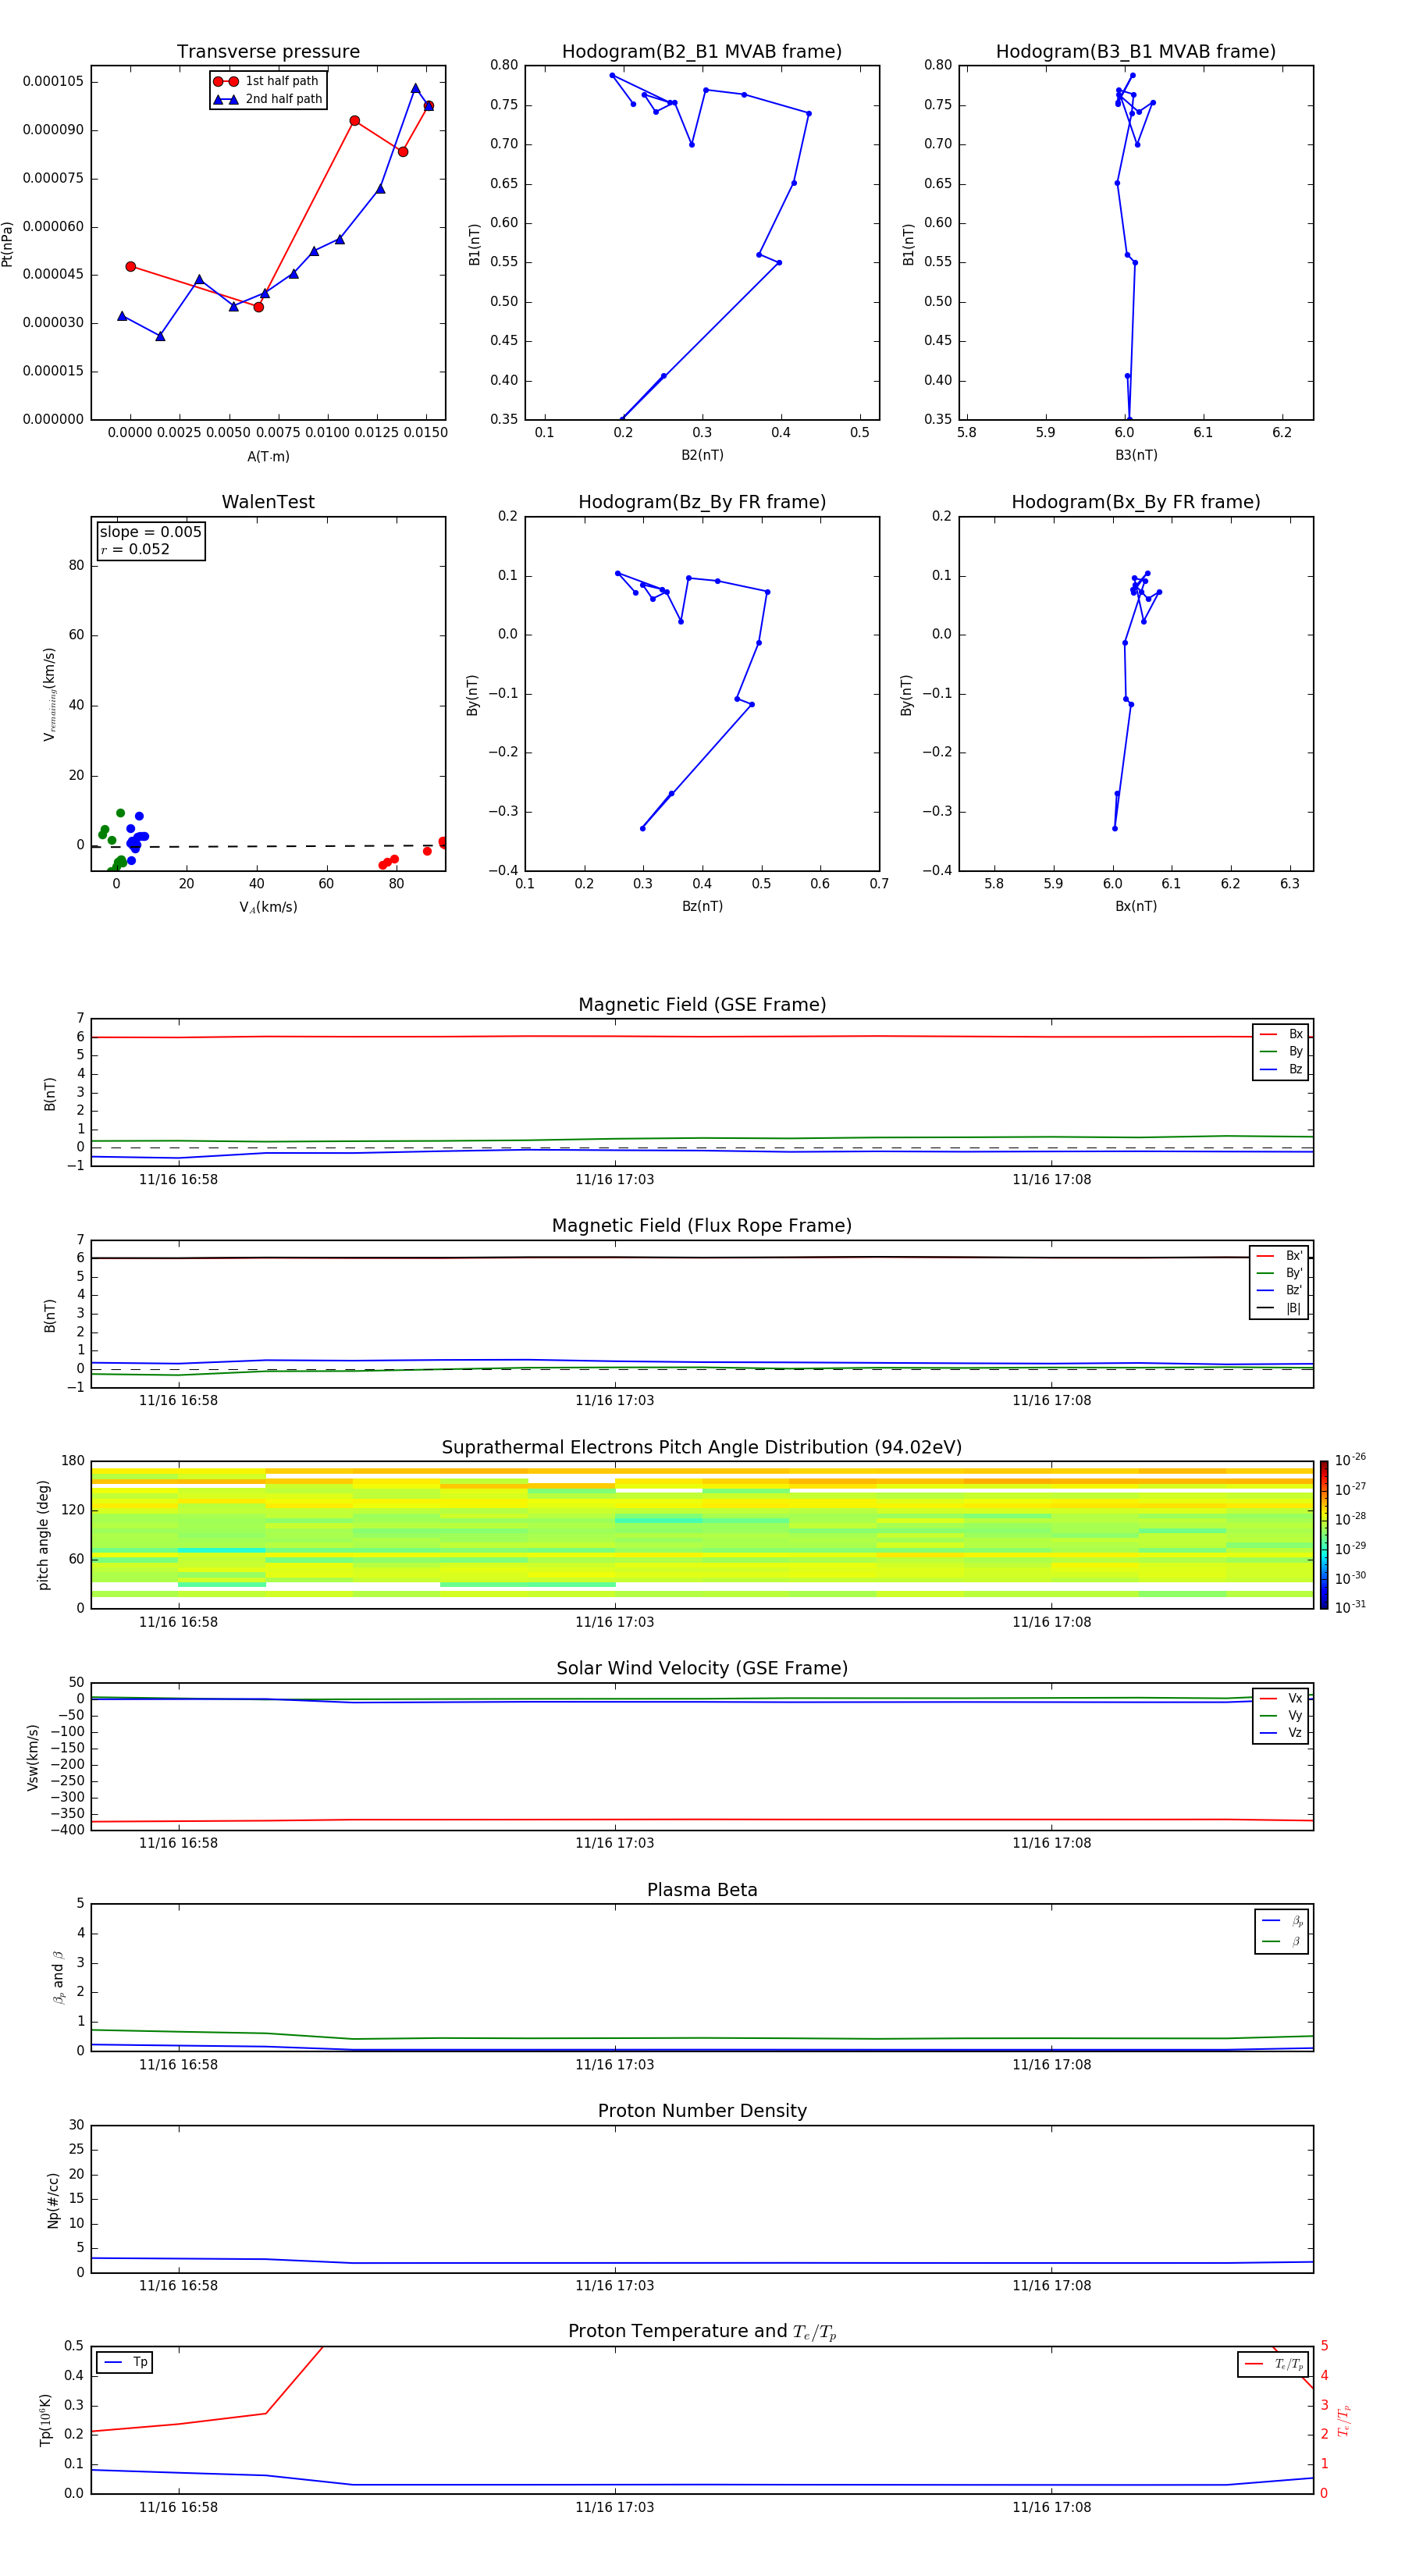Select the By' legend entry

(x=1279, y=1273)
